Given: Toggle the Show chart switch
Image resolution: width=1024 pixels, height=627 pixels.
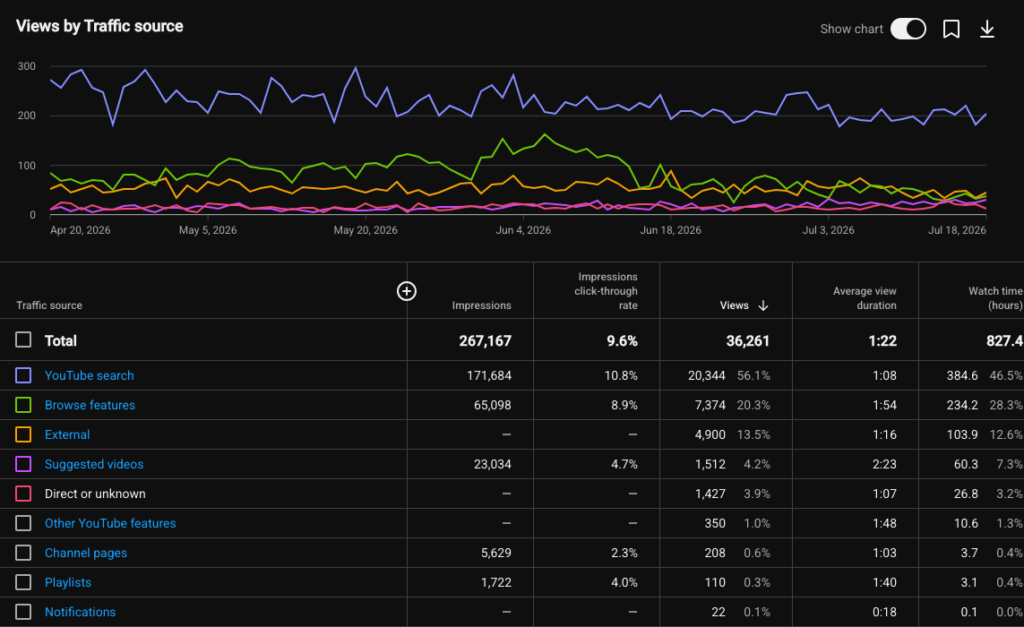Looking at the screenshot, I should tap(908, 29).
